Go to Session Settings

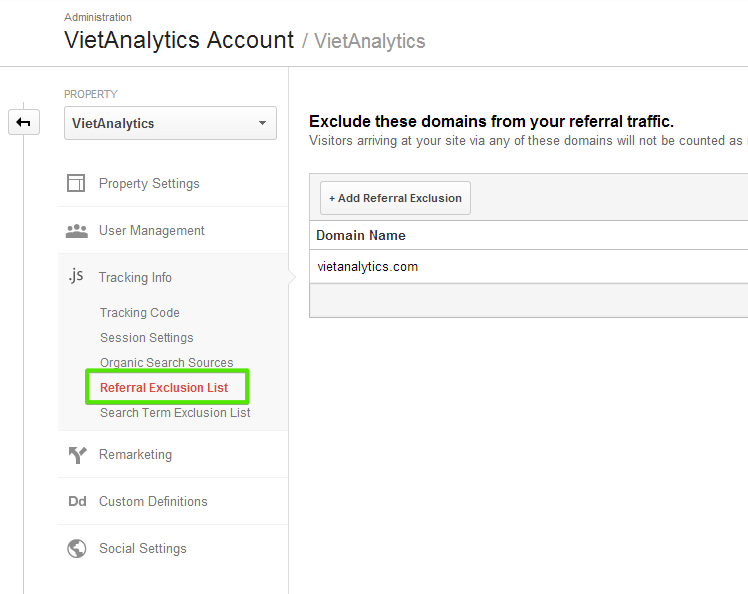coord(147,338)
